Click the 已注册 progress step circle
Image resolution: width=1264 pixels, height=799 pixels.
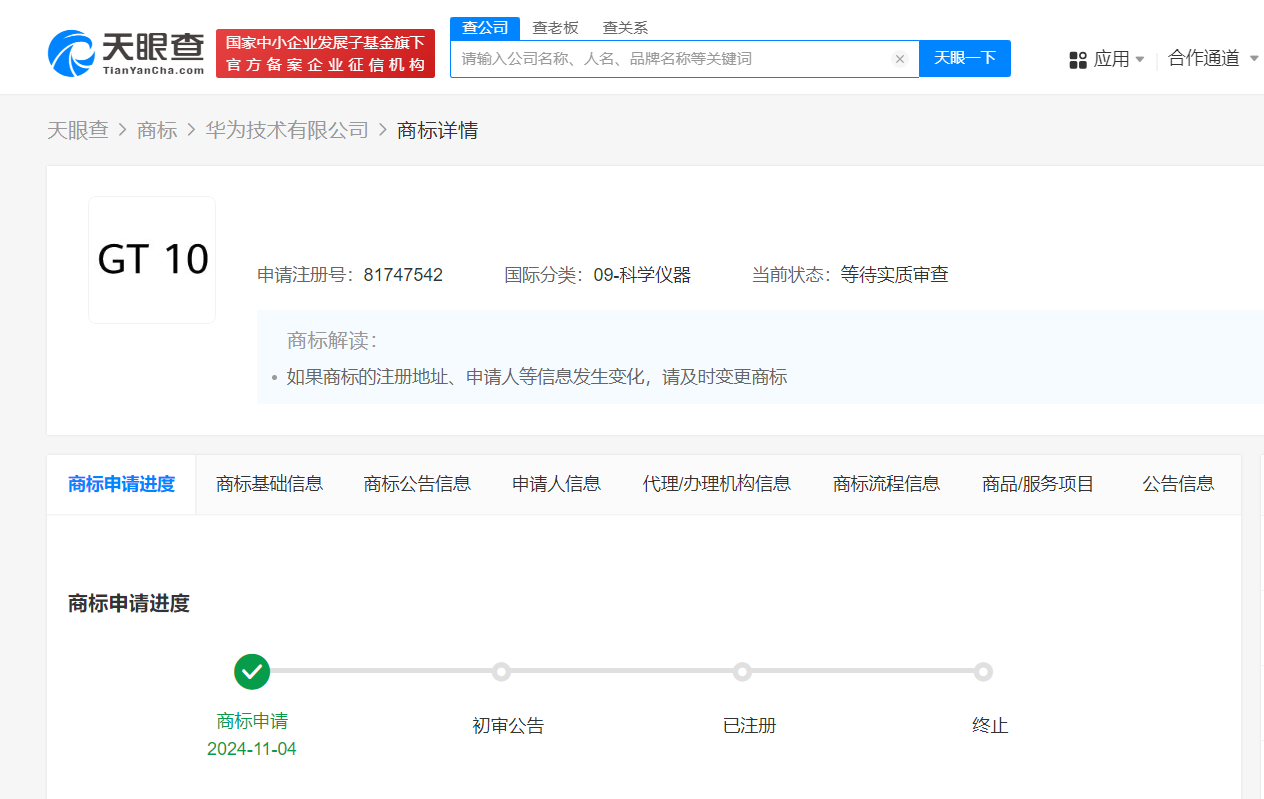pyautogui.click(x=742, y=672)
